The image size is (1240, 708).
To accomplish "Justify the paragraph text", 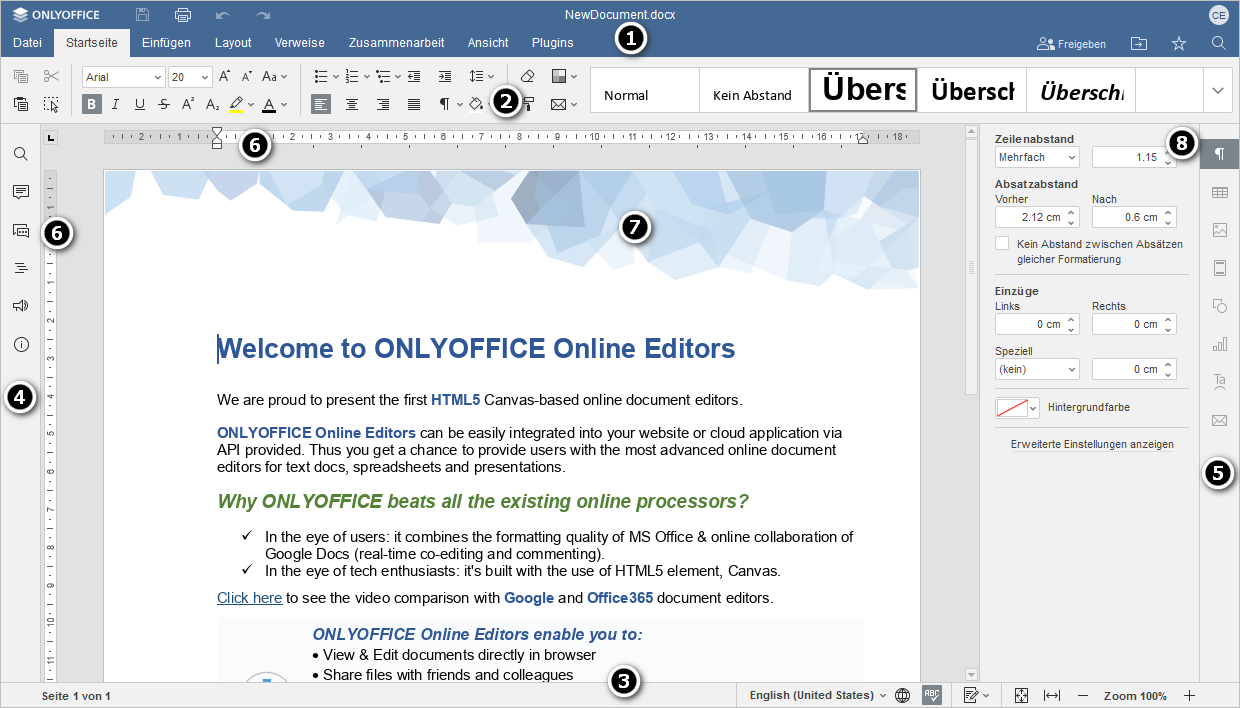I will pyautogui.click(x=414, y=104).
